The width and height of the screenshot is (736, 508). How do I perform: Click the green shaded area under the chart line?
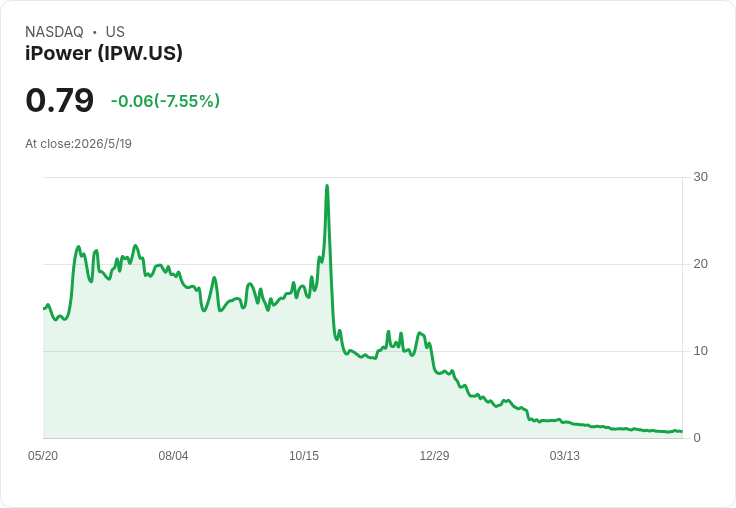[x=235, y=376]
